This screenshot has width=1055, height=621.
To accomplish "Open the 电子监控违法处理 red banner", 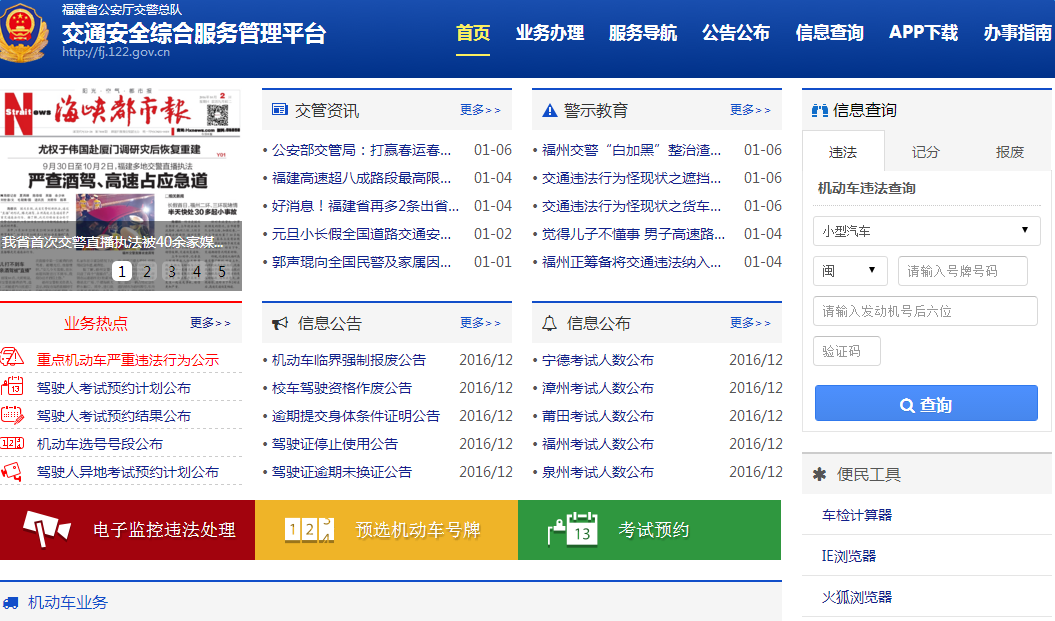I will [127, 529].
